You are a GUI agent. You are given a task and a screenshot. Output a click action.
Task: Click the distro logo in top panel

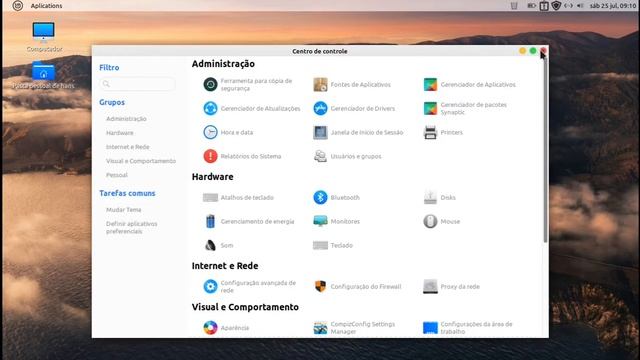[x=18, y=6]
